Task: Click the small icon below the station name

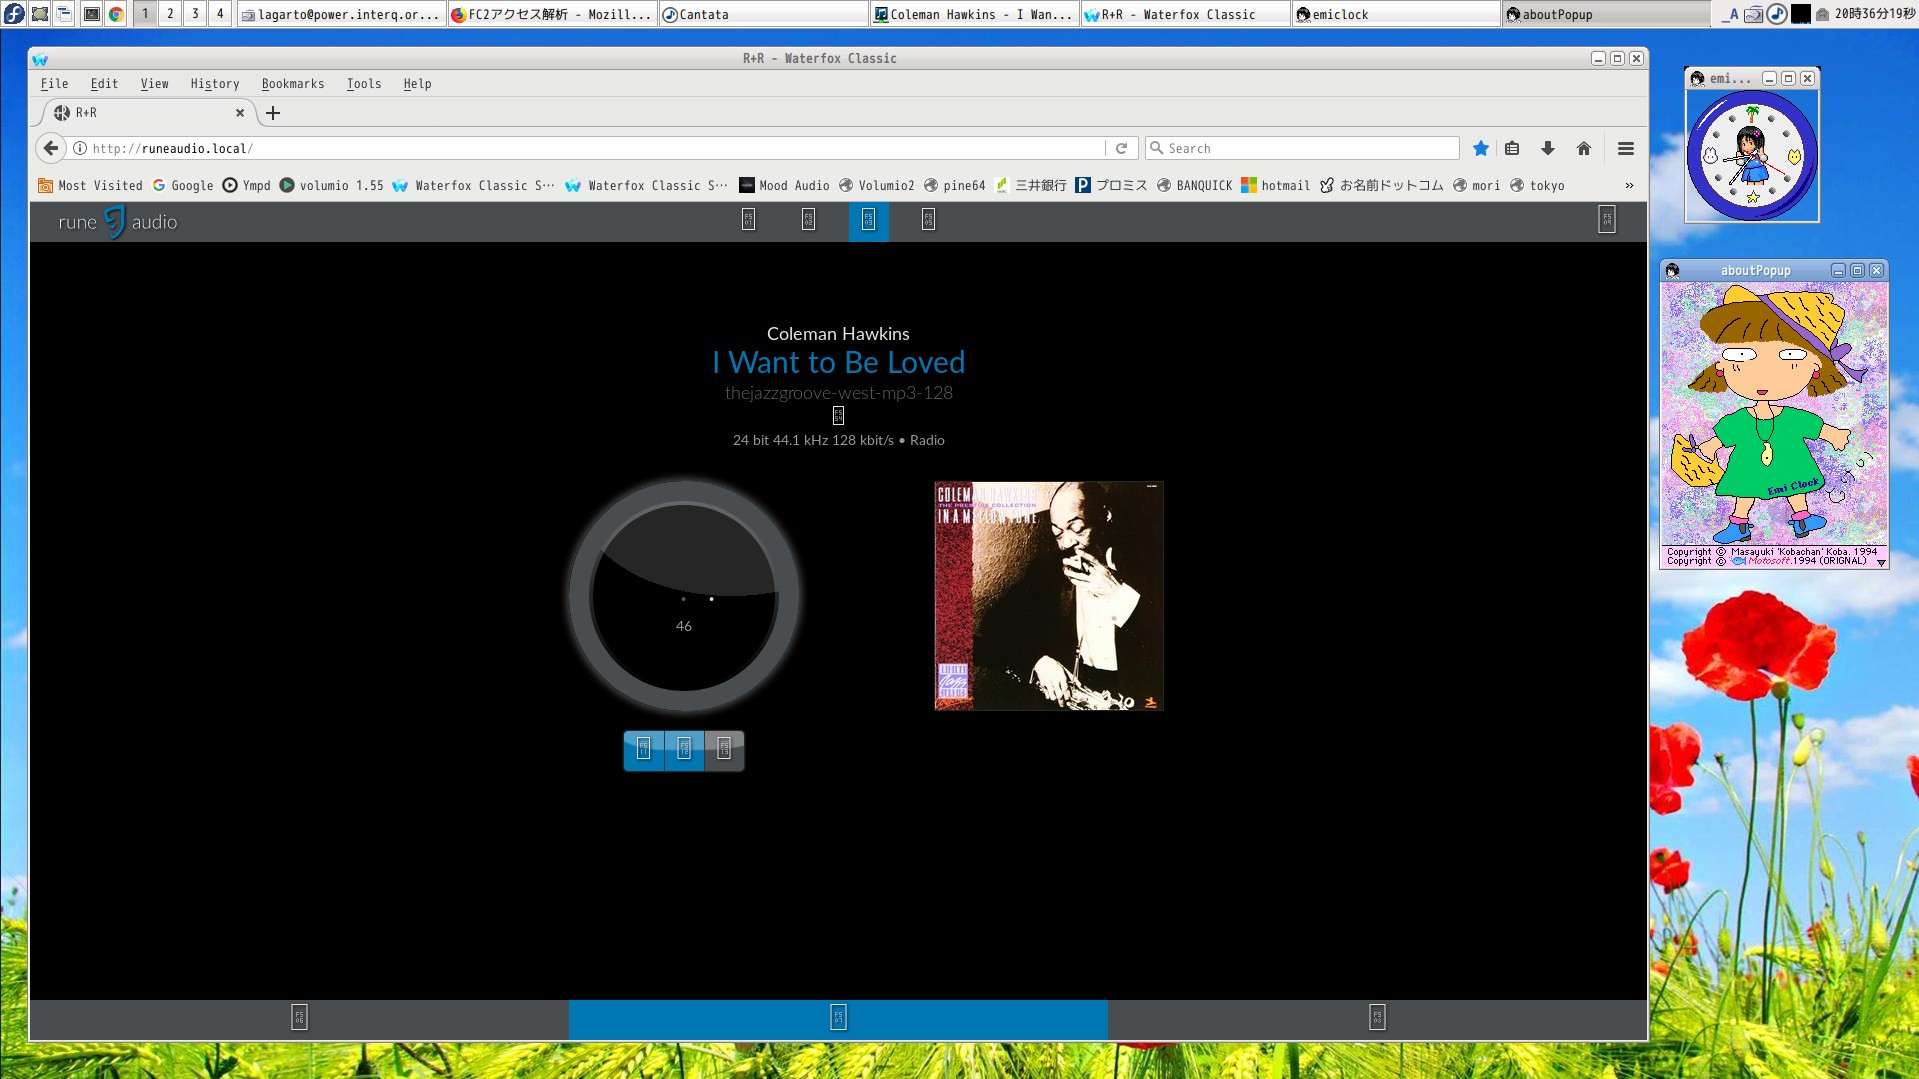Action: (x=838, y=416)
